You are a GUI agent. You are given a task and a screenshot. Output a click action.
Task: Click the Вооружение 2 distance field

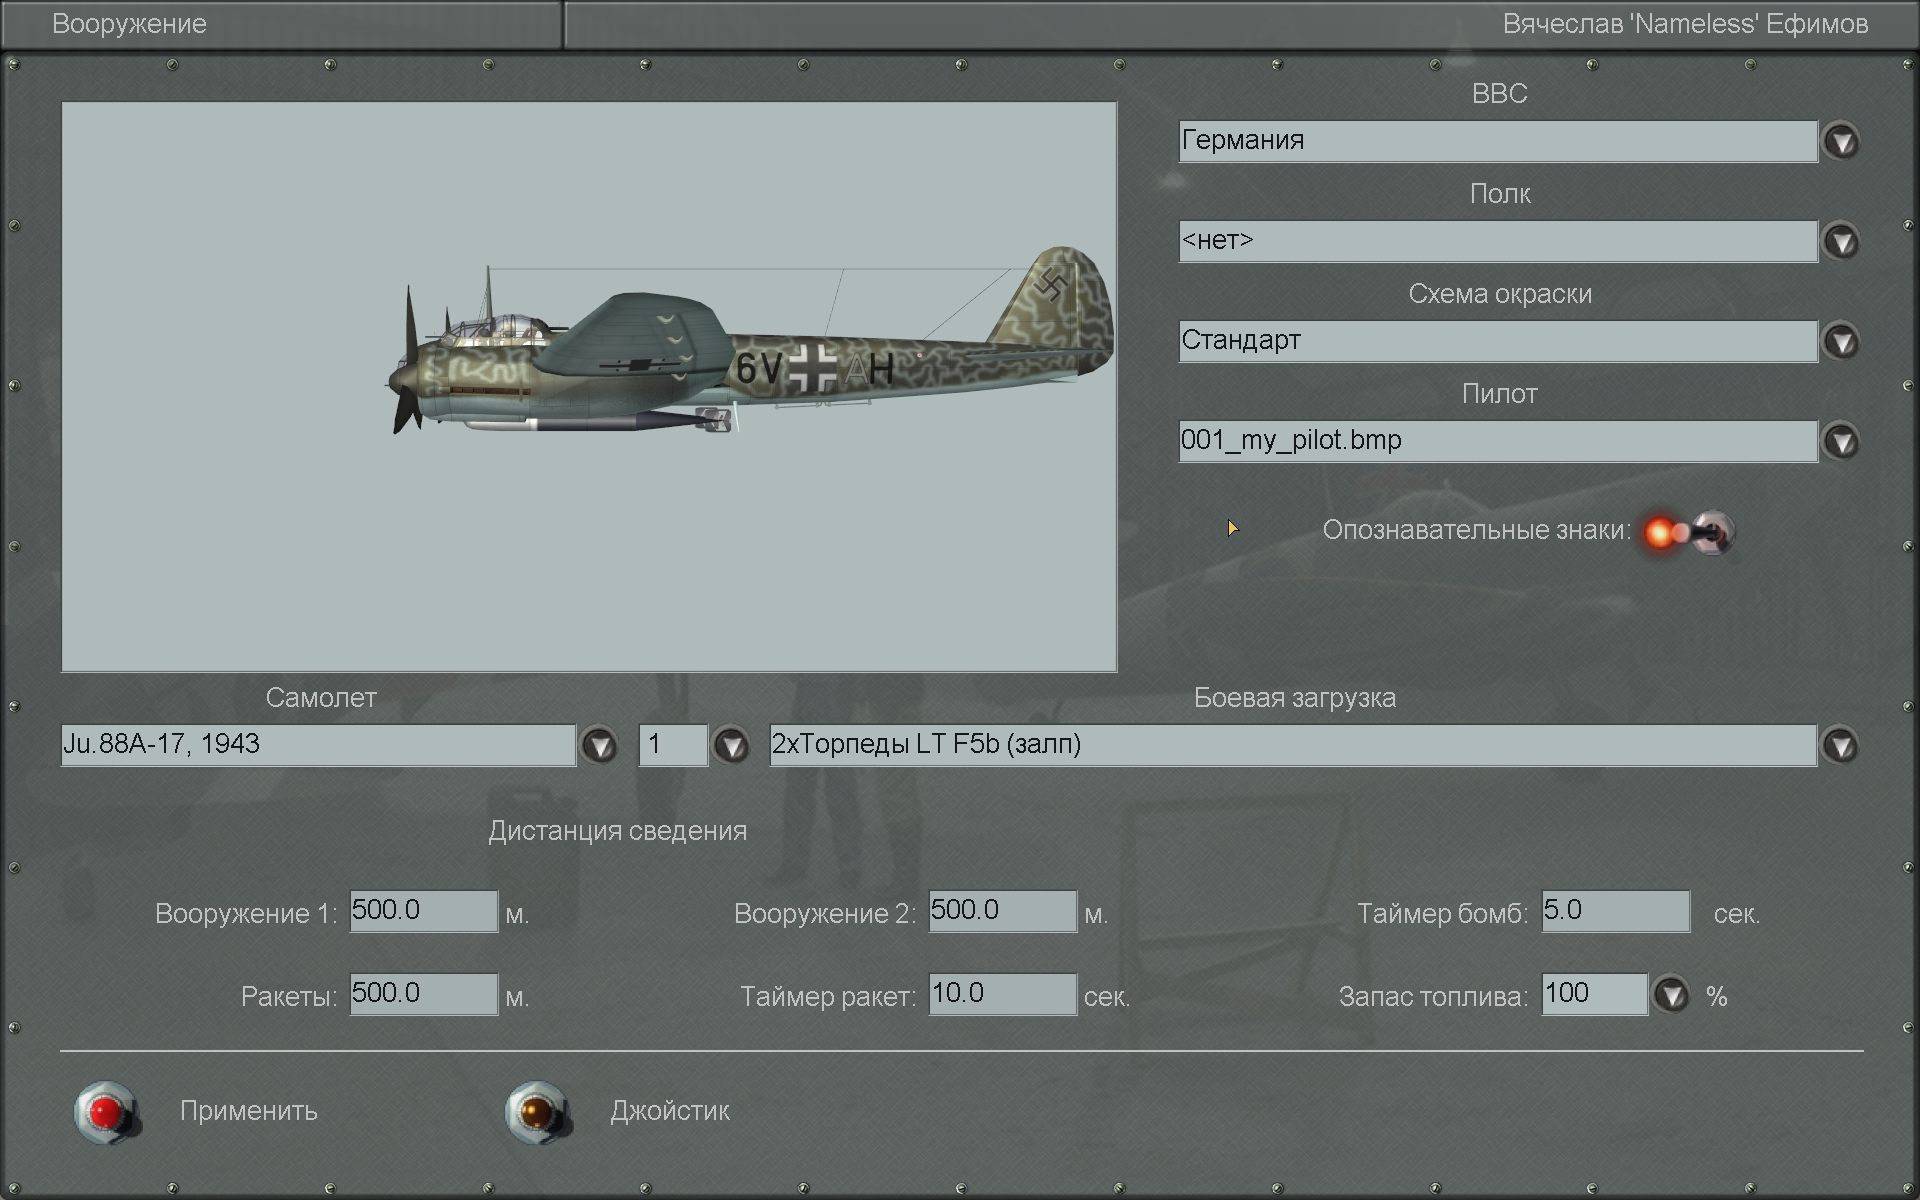click(x=1002, y=911)
